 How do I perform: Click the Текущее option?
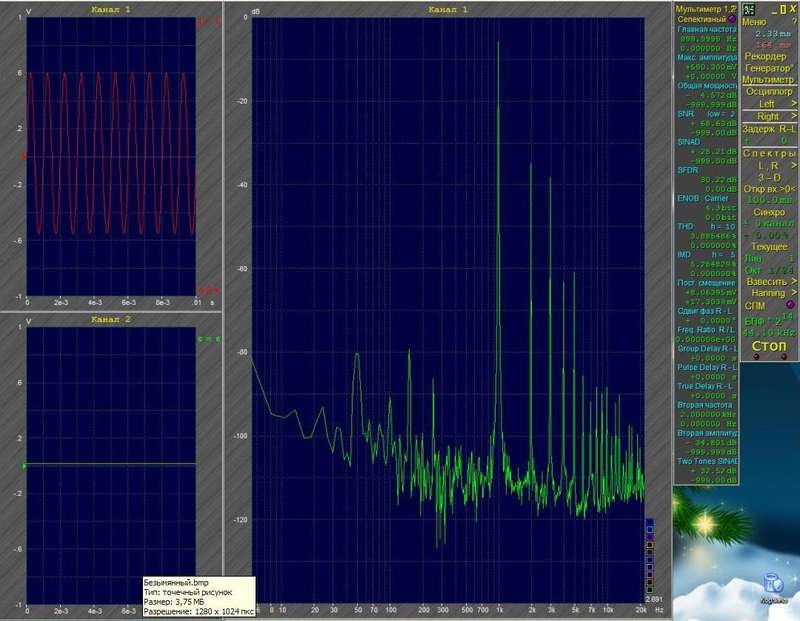point(769,247)
